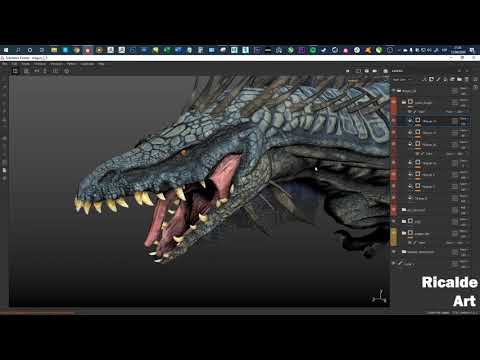Open blend mode dropdown of the selected layer

click(x=464, y=119)
